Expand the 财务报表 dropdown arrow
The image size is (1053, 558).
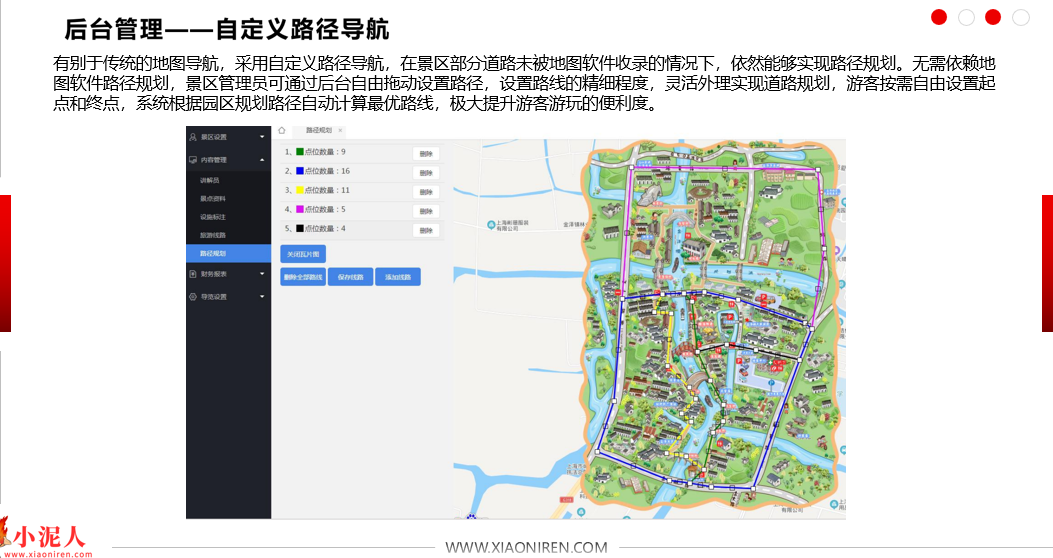[262, 273]
